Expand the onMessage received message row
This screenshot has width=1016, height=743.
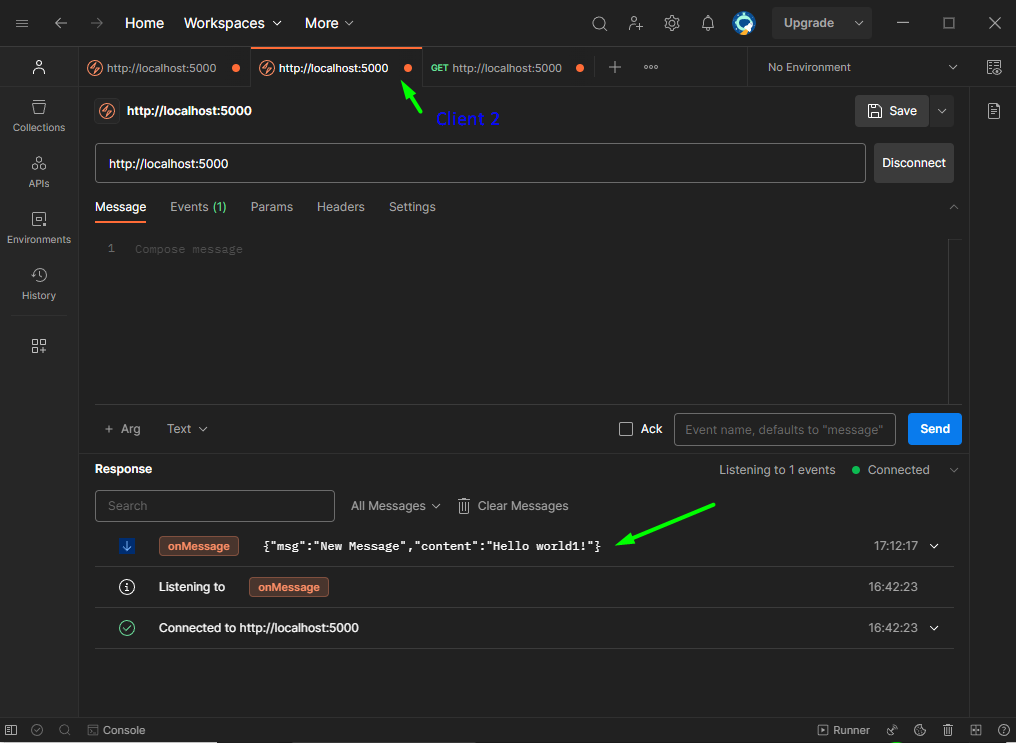coord(934,546)
